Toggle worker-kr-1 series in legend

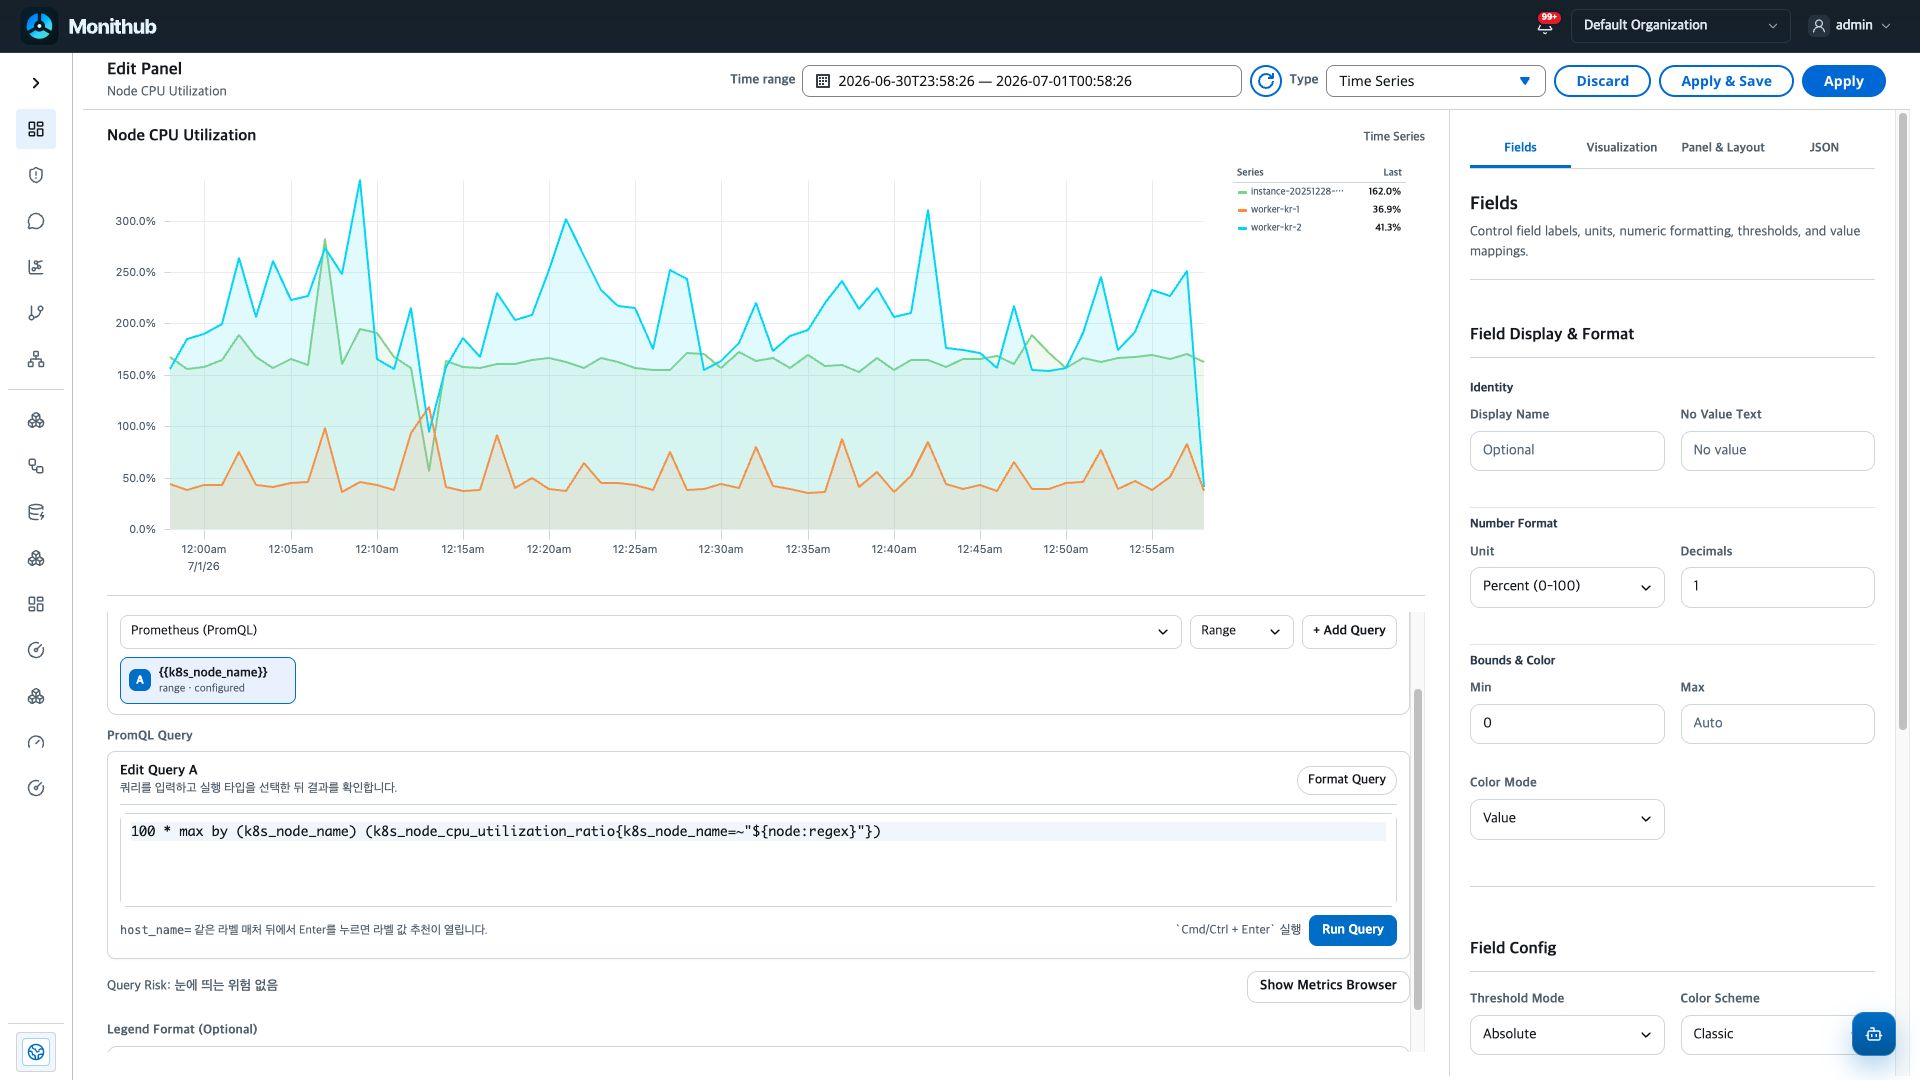tap(1275, 209)
